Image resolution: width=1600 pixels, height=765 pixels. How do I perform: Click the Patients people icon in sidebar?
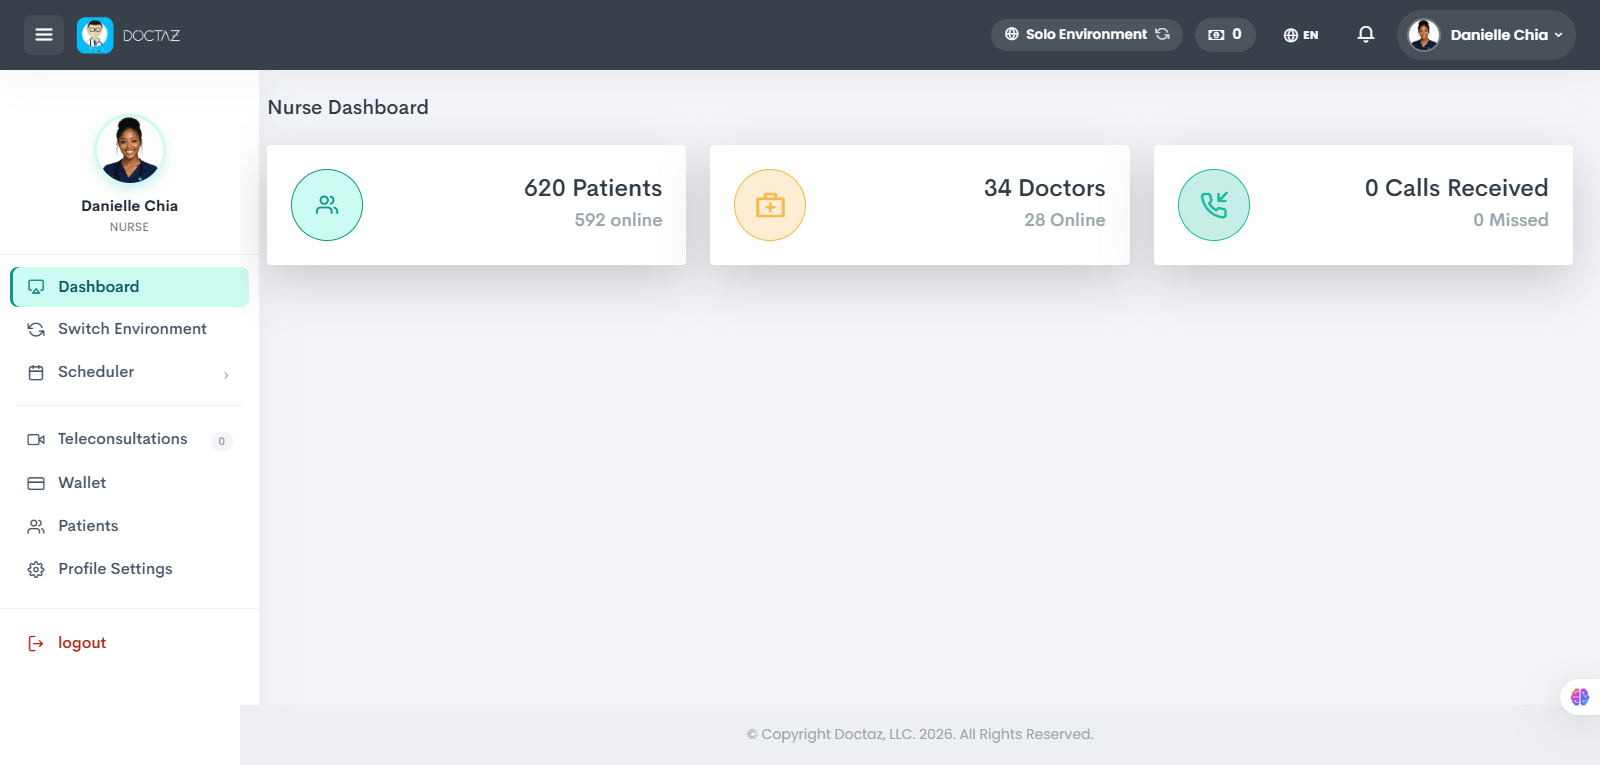point(36,526)
